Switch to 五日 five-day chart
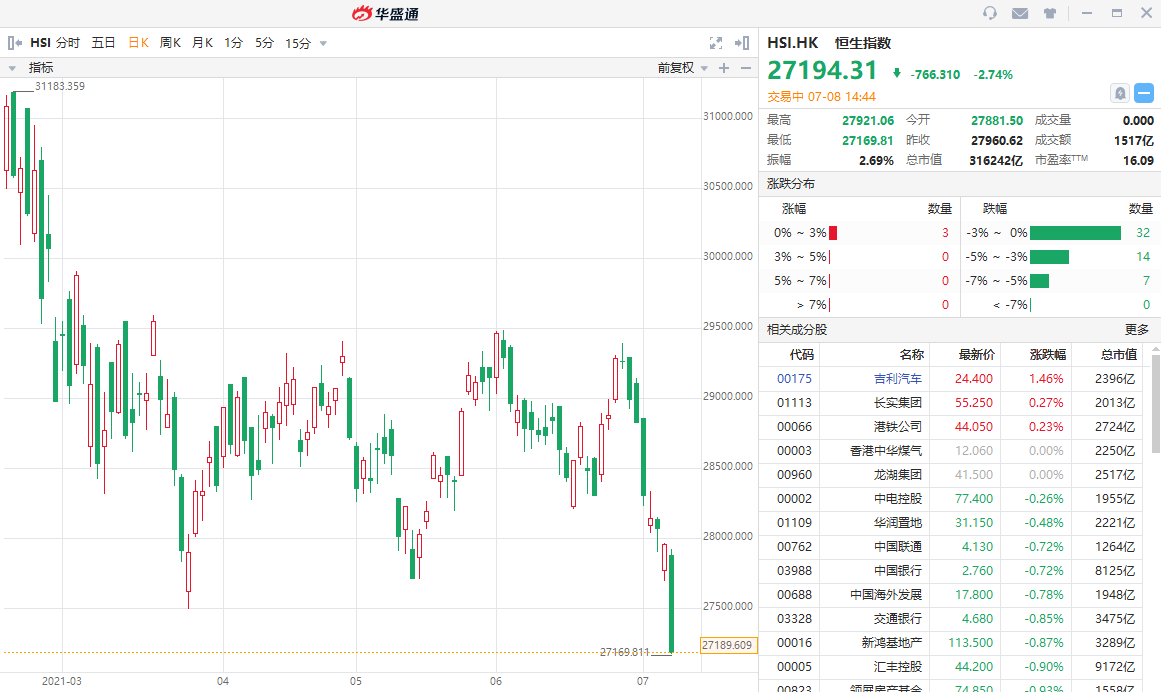Screen dimensions: 1161x692 point(103,43)
